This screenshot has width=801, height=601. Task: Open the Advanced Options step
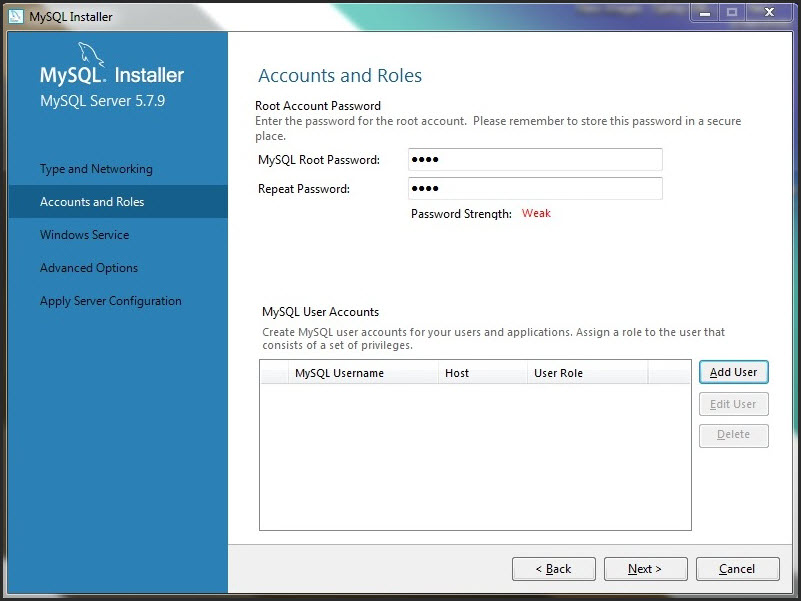point(89,268)
